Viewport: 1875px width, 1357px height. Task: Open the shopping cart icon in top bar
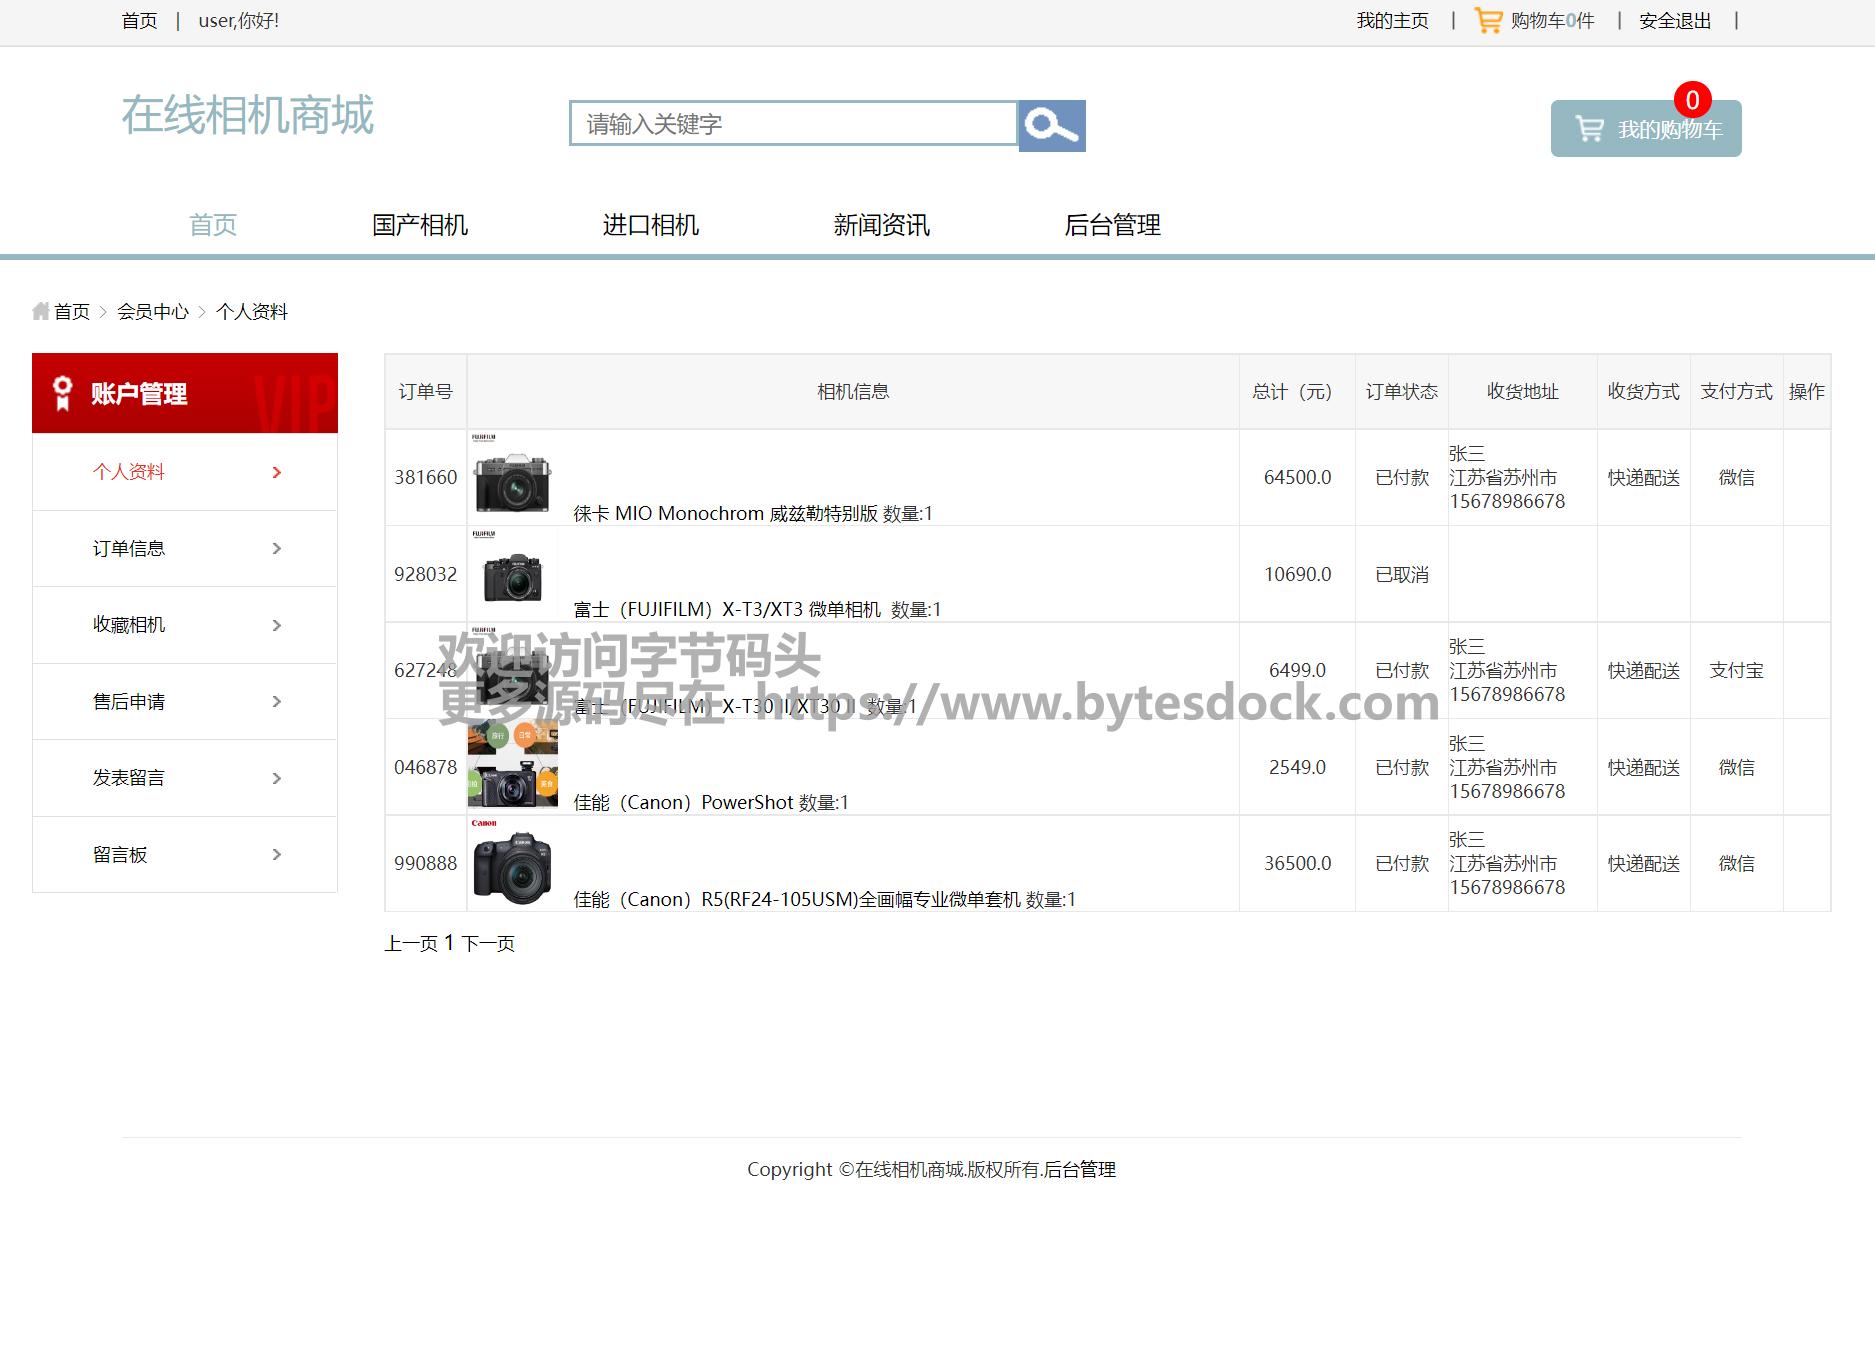coord(1488,21)
